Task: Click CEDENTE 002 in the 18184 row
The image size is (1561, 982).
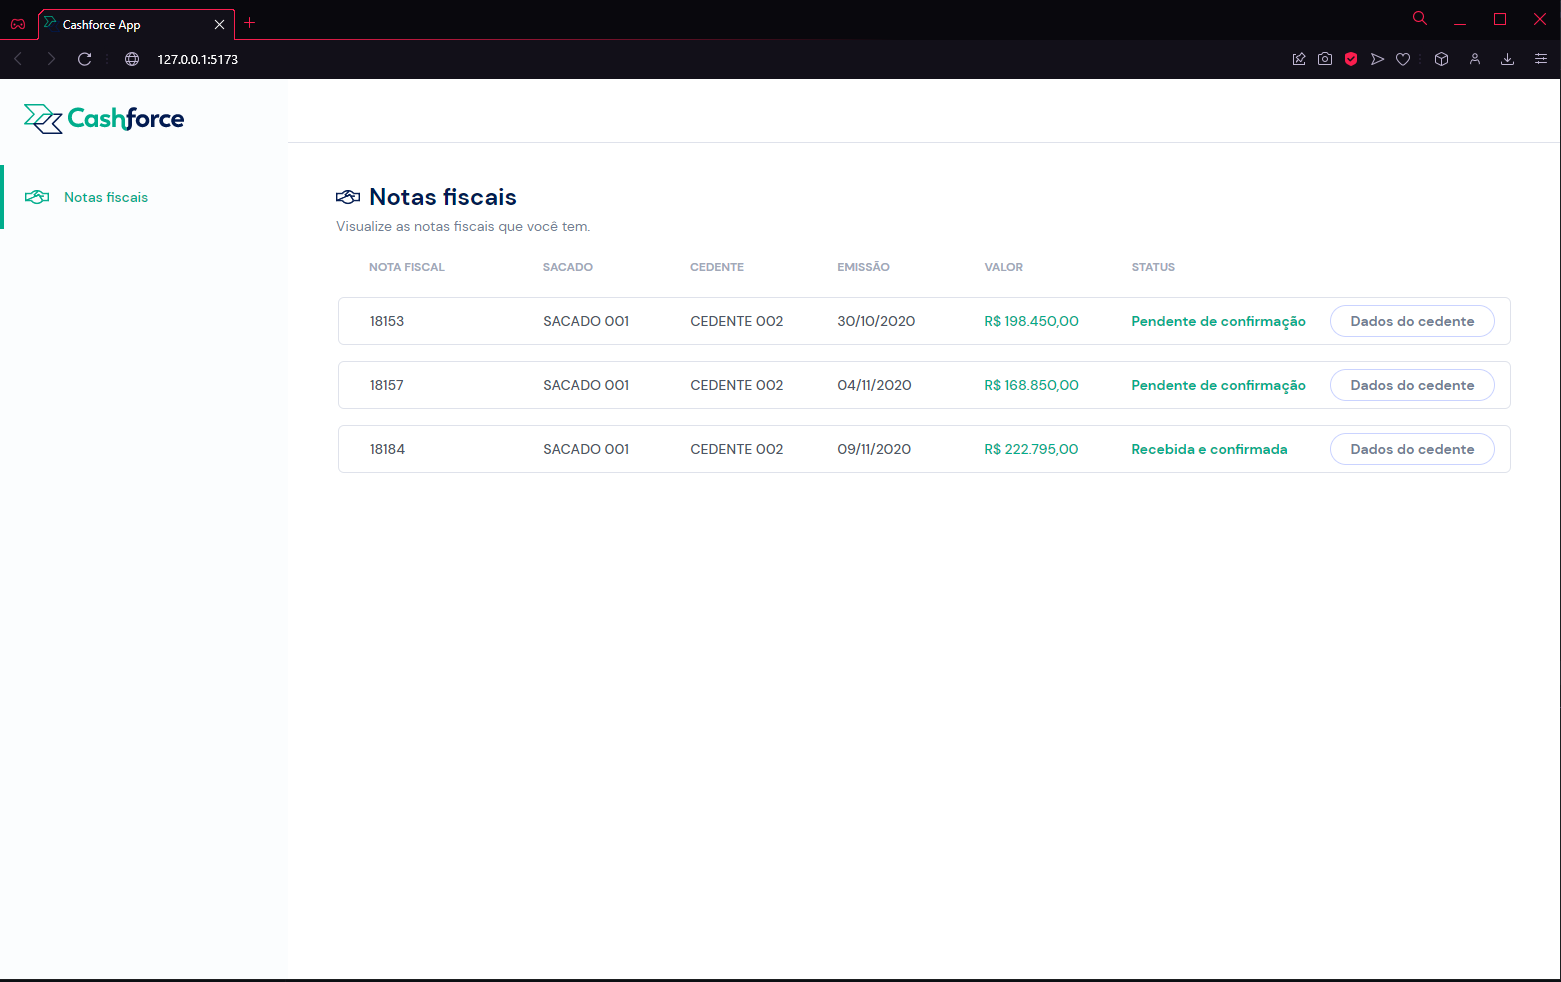Action: tap(736, 449)
